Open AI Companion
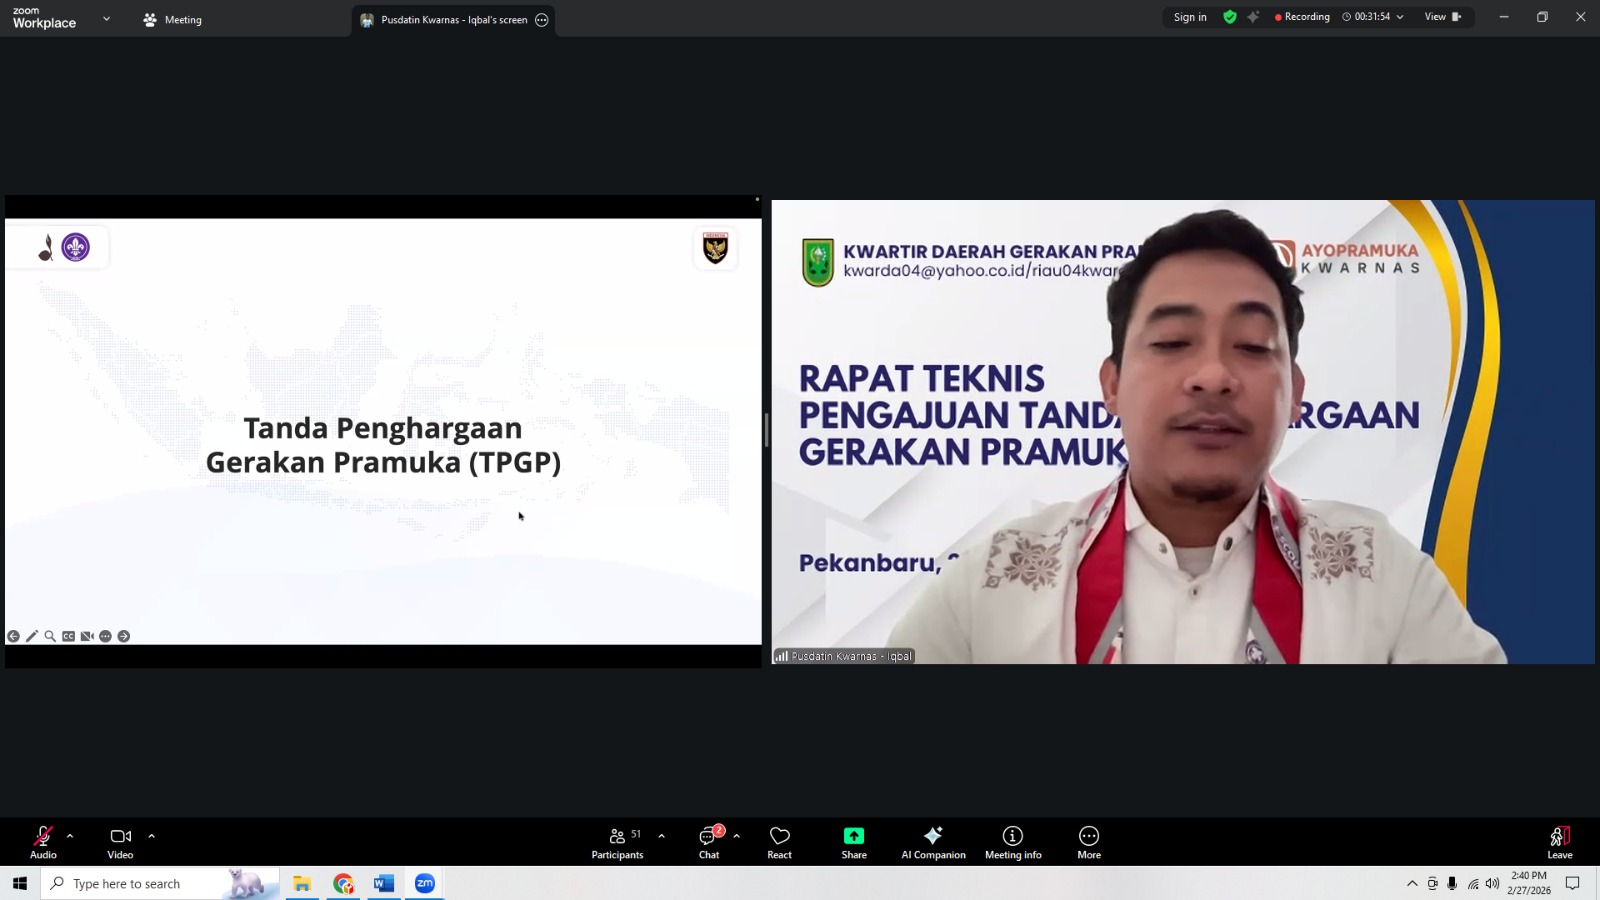The height and width of the screenshot is (900, 1600). pos(933,841)
